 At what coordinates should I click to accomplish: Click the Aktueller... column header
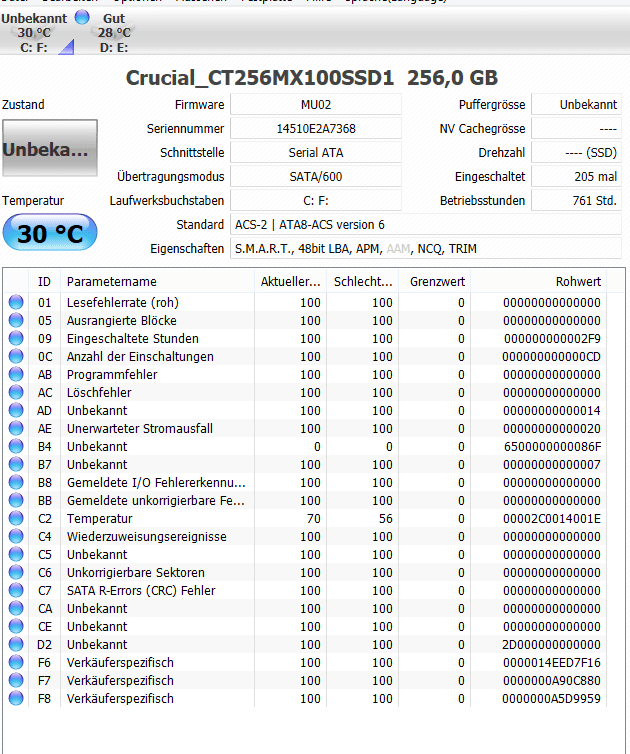[x=290, y=281]
